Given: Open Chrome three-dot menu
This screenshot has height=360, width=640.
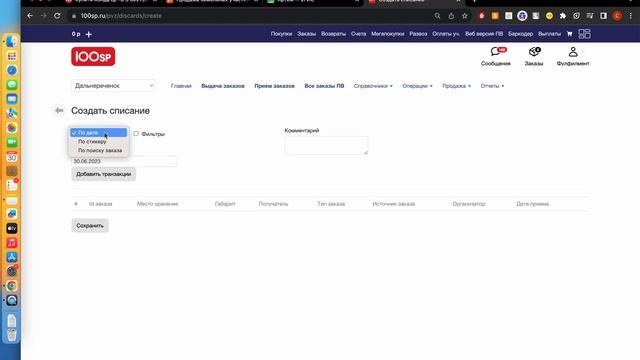Looking at the screenshot, I should pos(631,16).
